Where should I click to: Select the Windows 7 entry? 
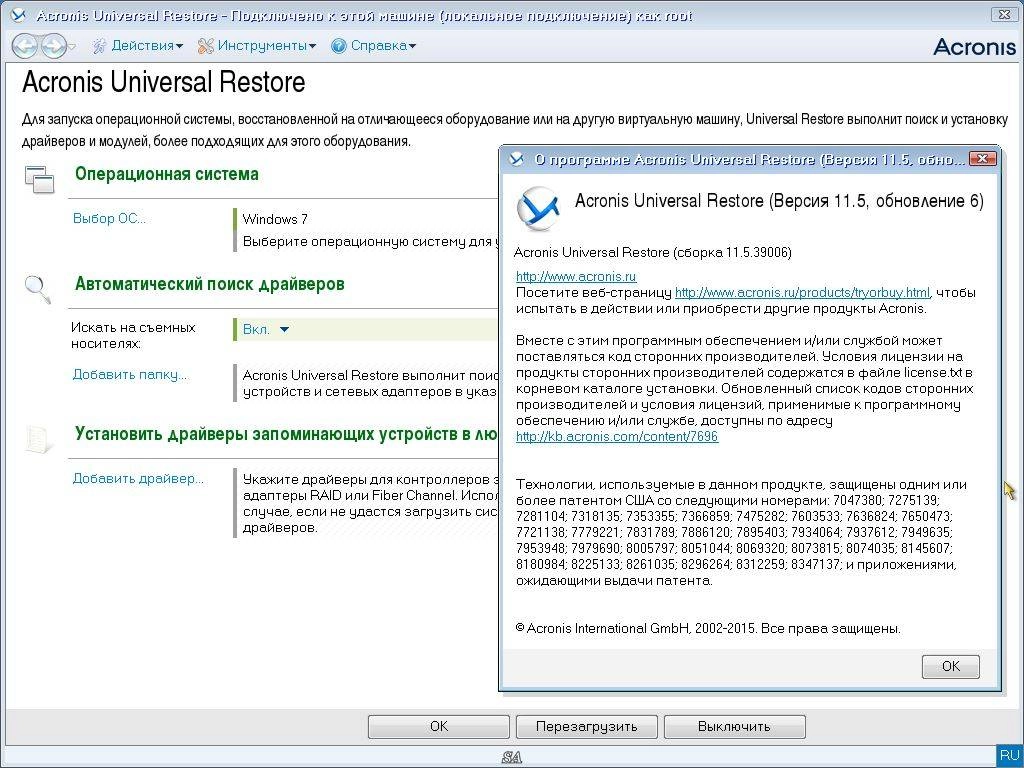tap(275, 219)
